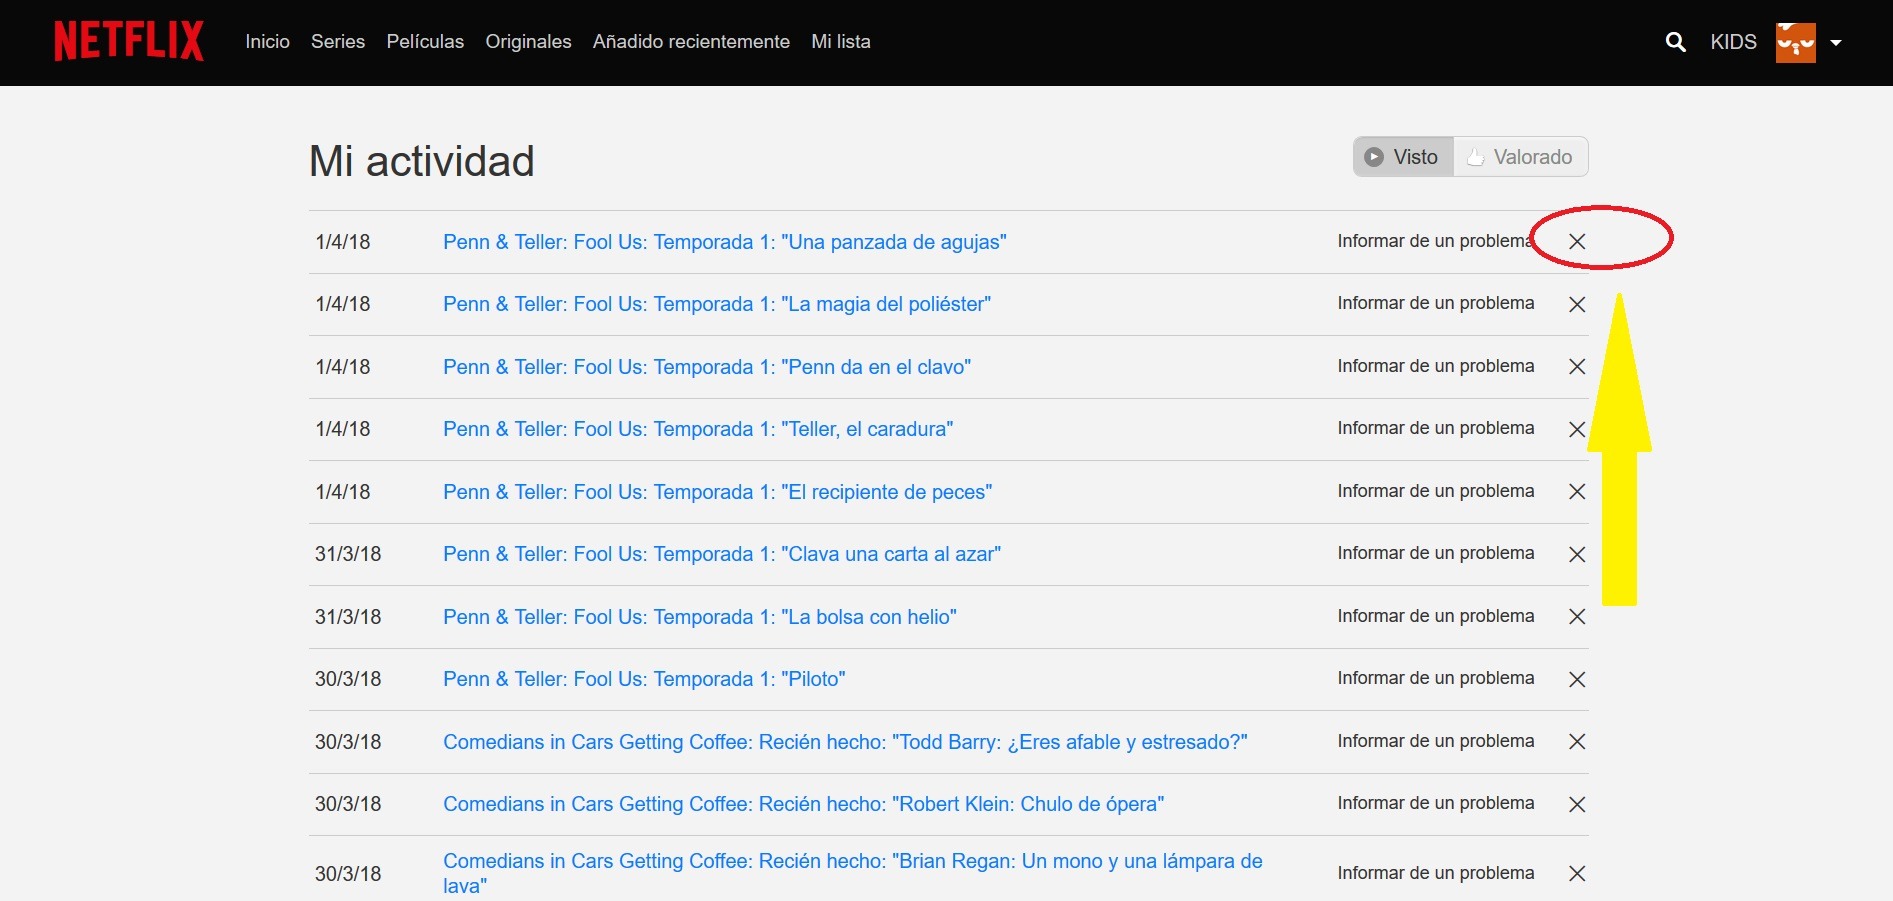Image resolution: width=1893 pixels, height=901 pixels.
Task: Open Añadido recientemente section
Action: click(x=691, y=42)
